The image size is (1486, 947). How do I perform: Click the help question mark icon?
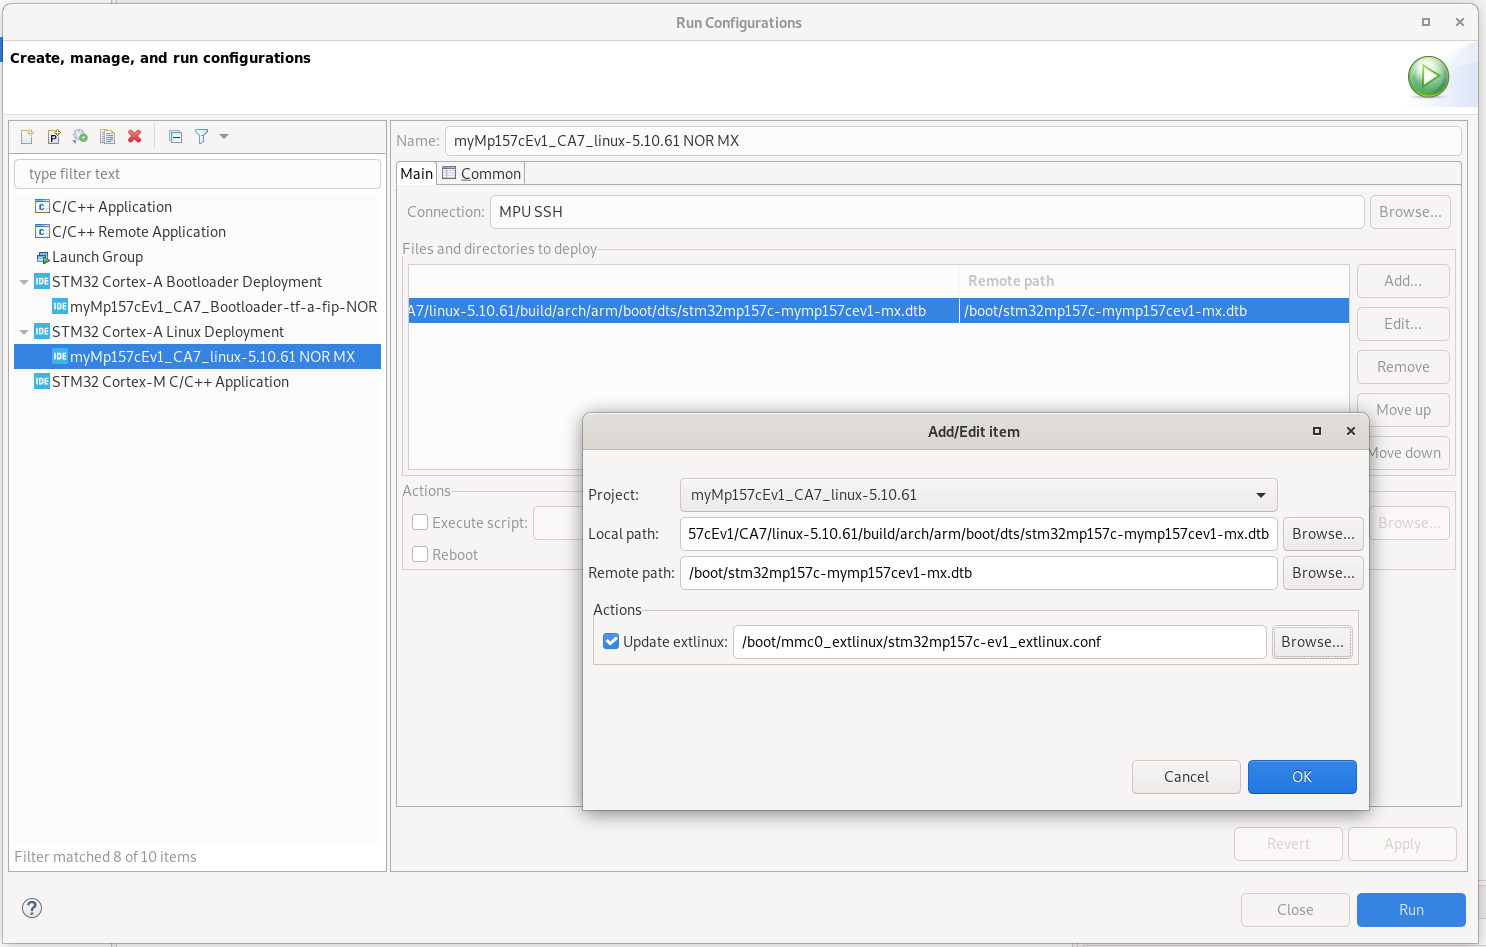pyautogui.click(x=32, y=908)
